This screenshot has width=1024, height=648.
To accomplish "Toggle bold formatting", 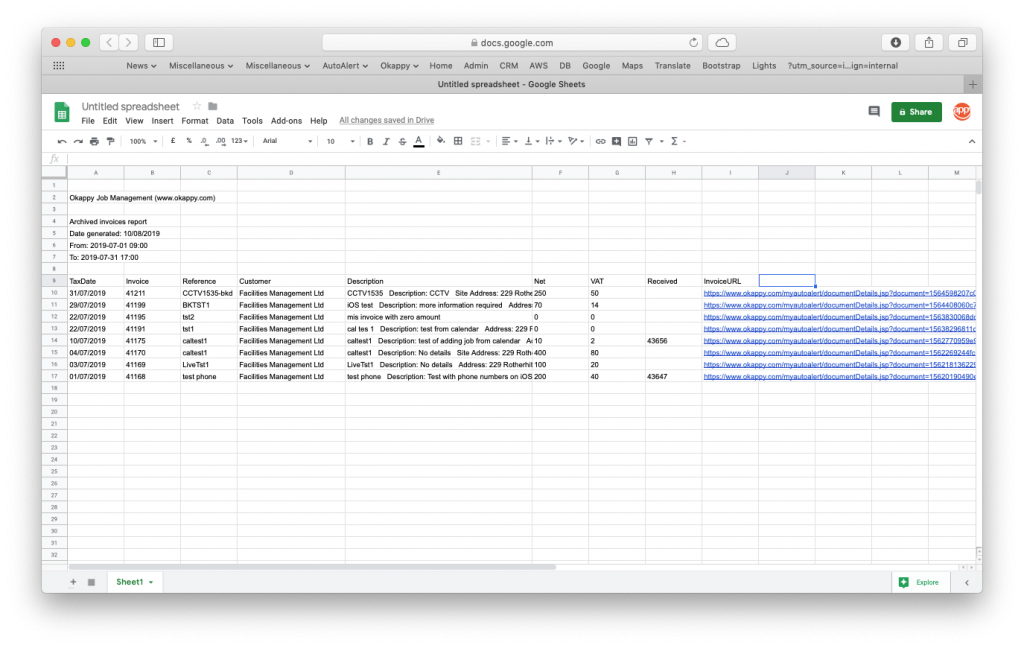I will (370, 141).
